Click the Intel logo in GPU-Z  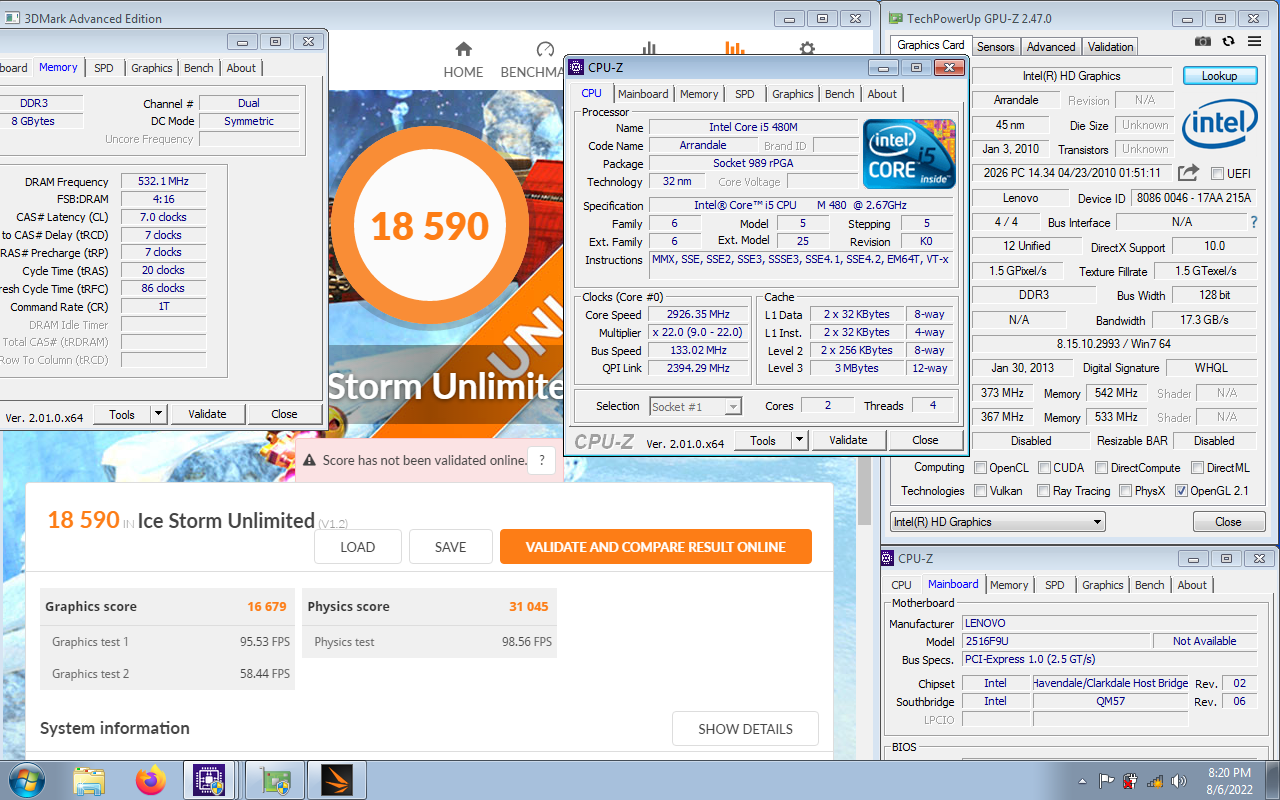tap(1219, 124)
